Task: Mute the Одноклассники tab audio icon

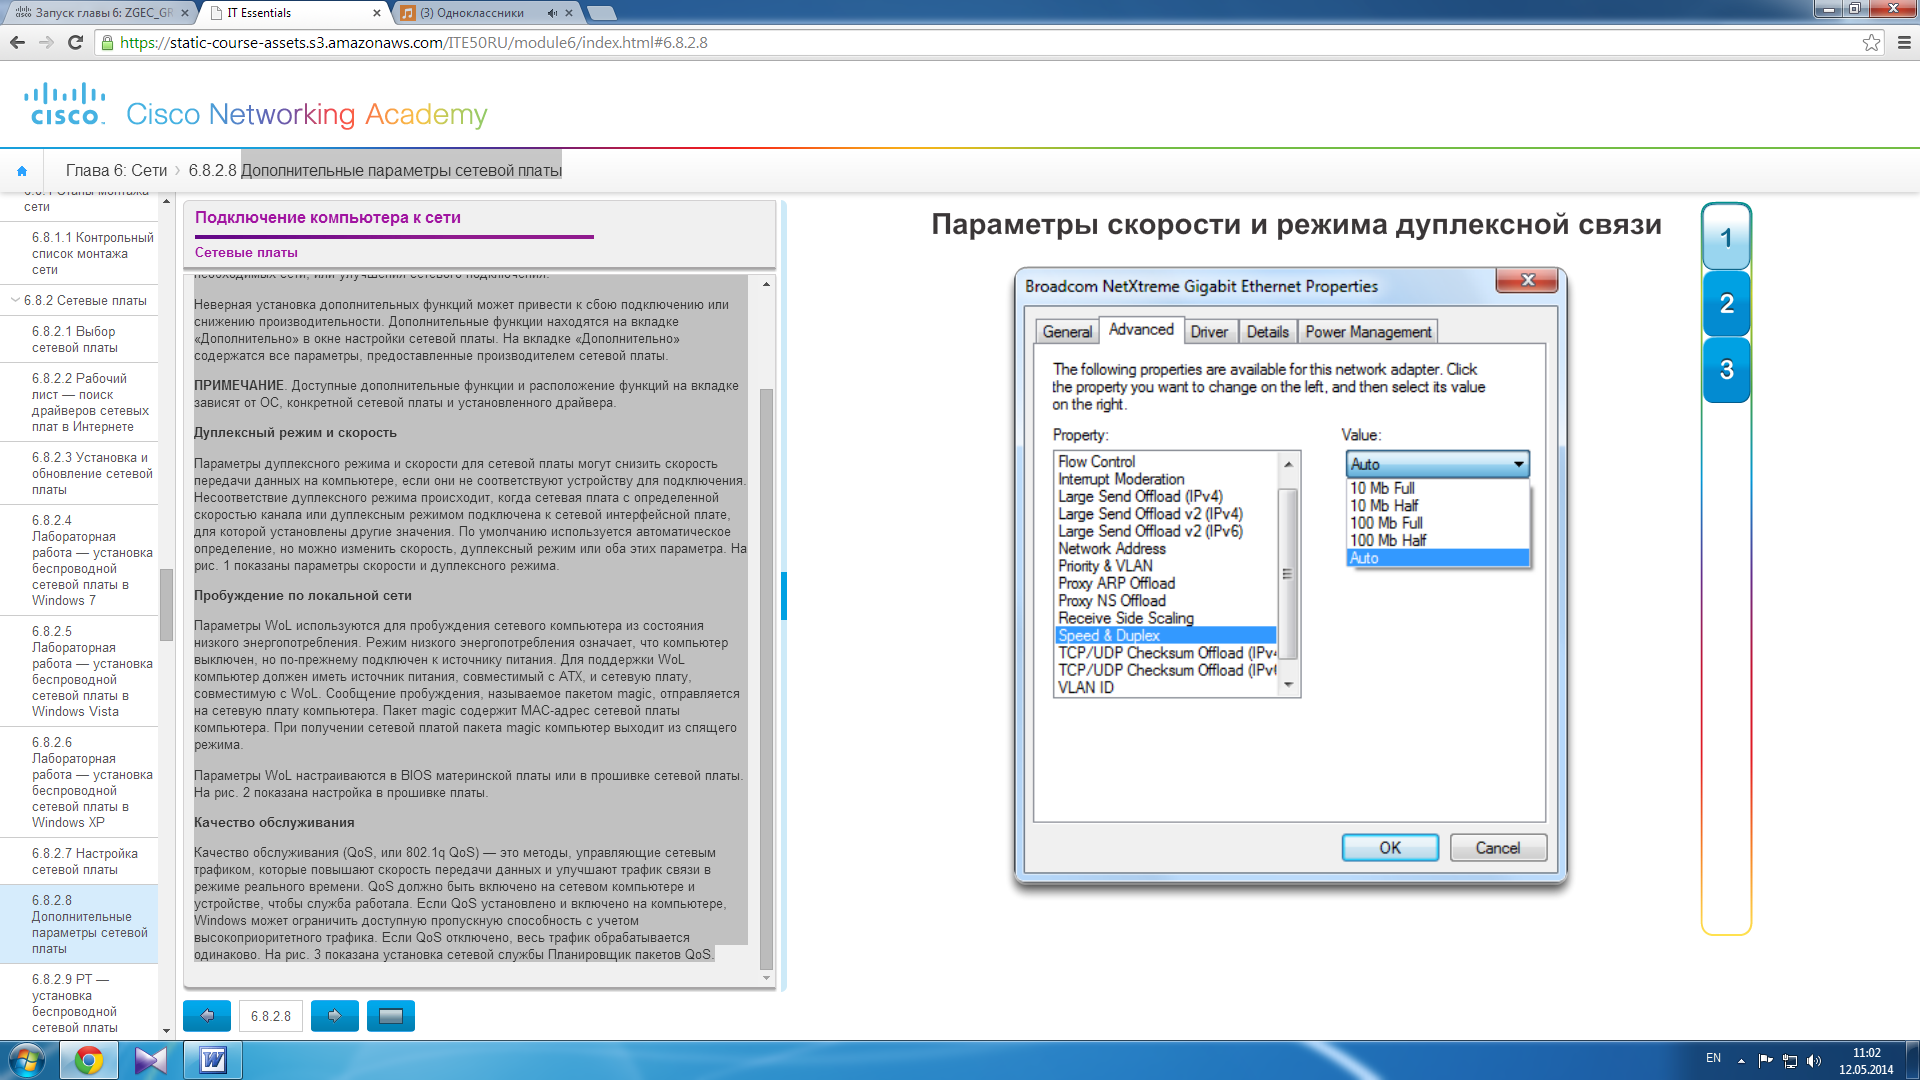Action: coord(552,13)
